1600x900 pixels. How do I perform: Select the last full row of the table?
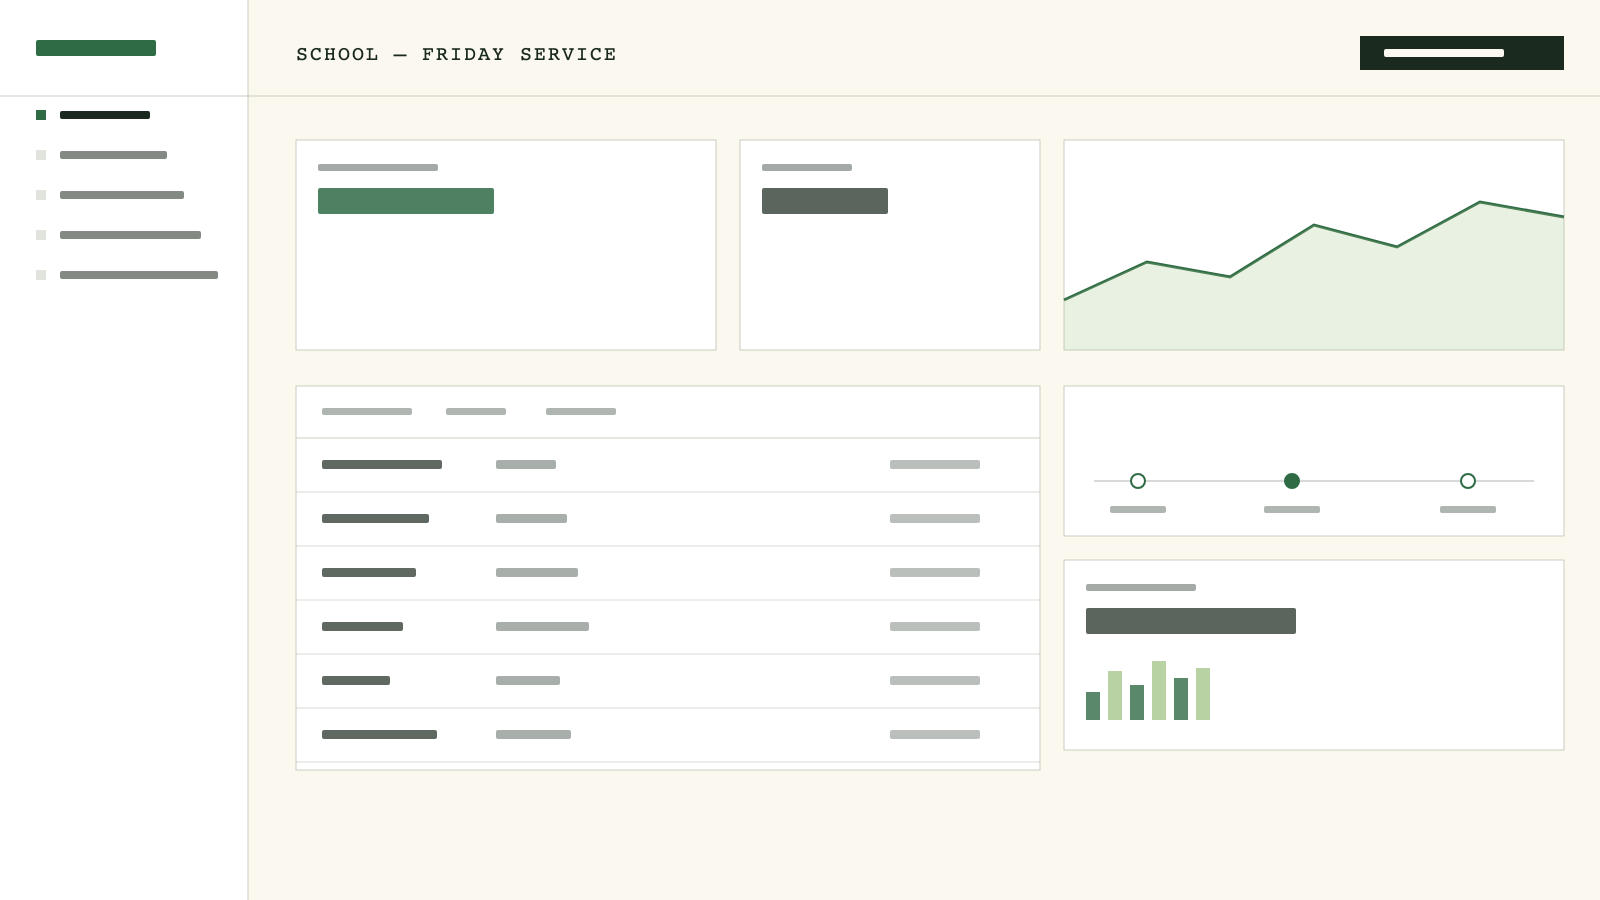click(x=668, y=735)
